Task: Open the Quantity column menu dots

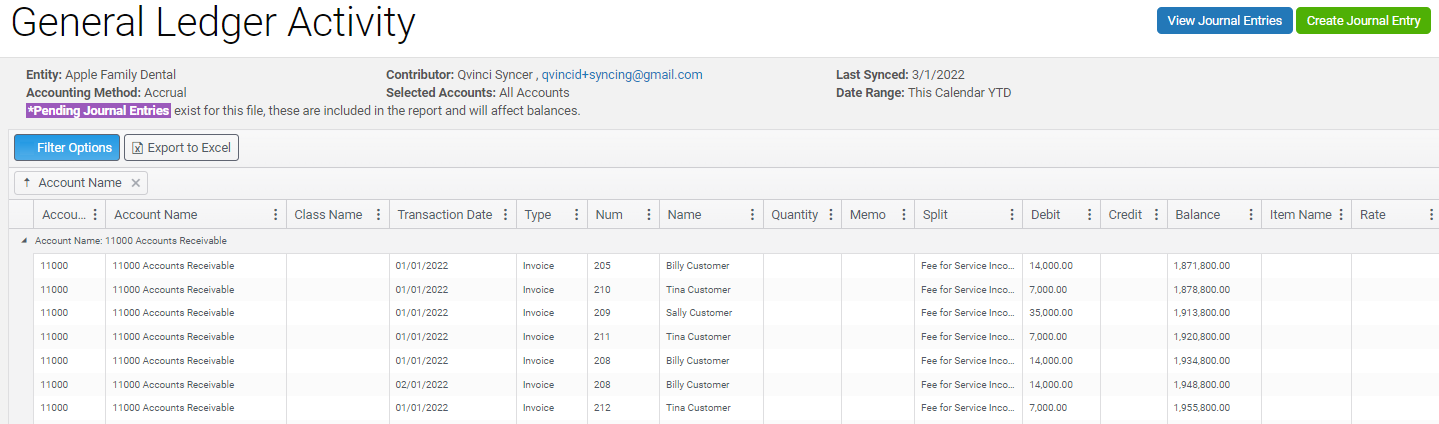Action: (x=830, y=215)
